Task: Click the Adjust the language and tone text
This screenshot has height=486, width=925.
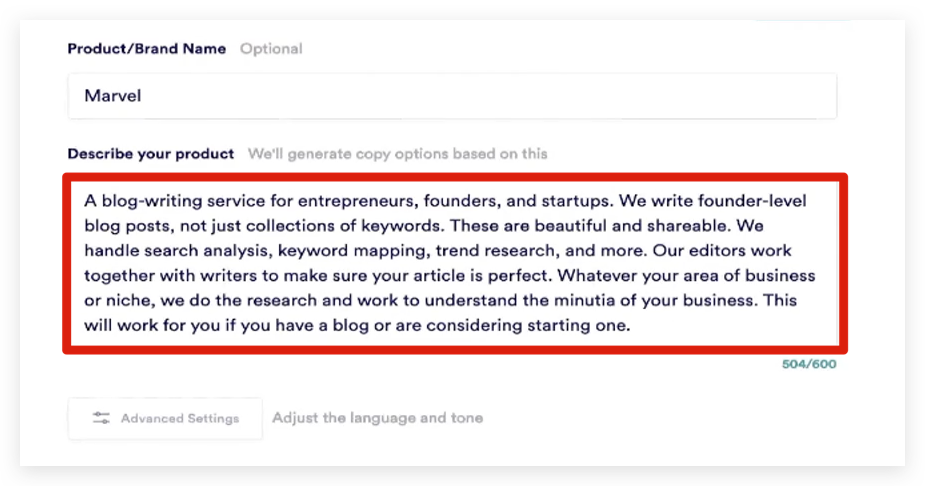Action: click(378, 418)
